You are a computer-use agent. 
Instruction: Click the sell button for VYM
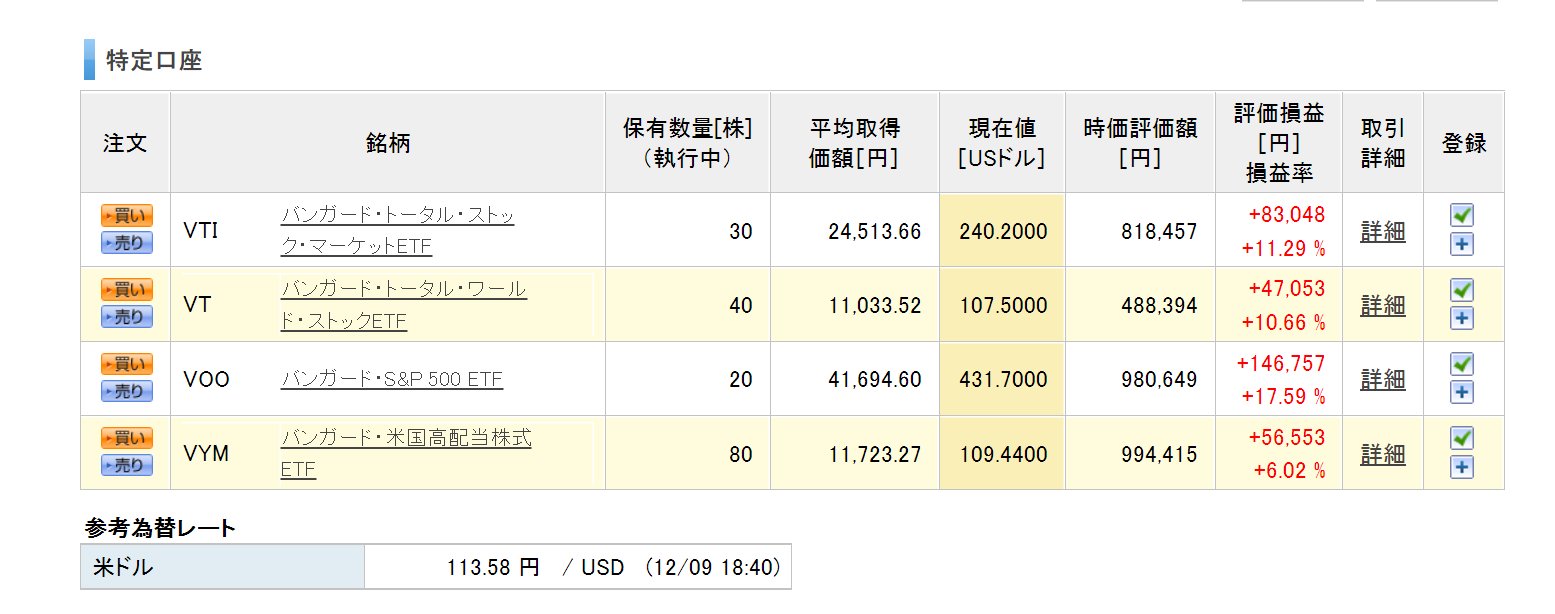point(126,465)
